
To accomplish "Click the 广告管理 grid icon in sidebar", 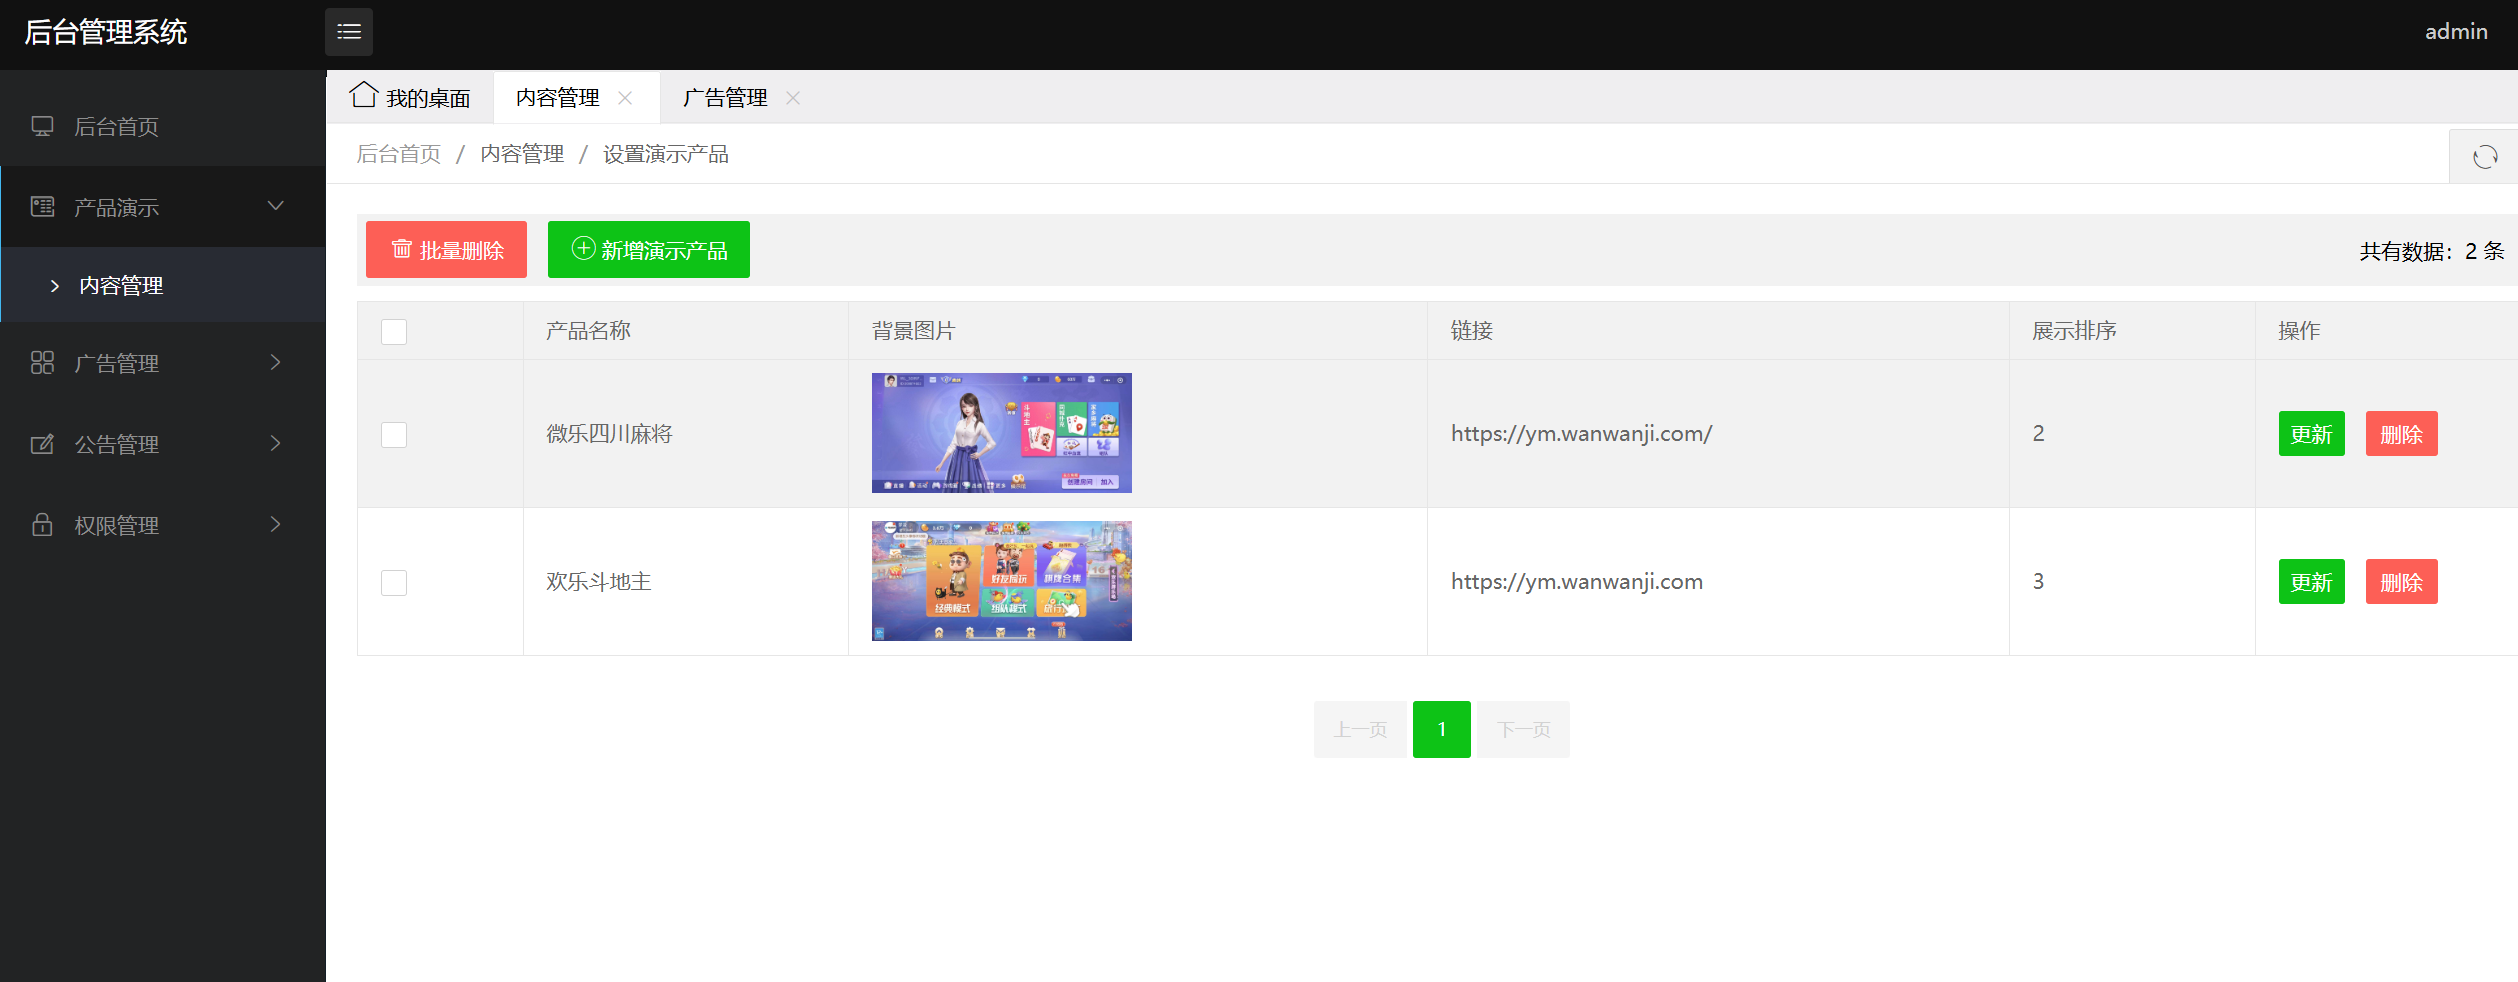I will point(42,363).
